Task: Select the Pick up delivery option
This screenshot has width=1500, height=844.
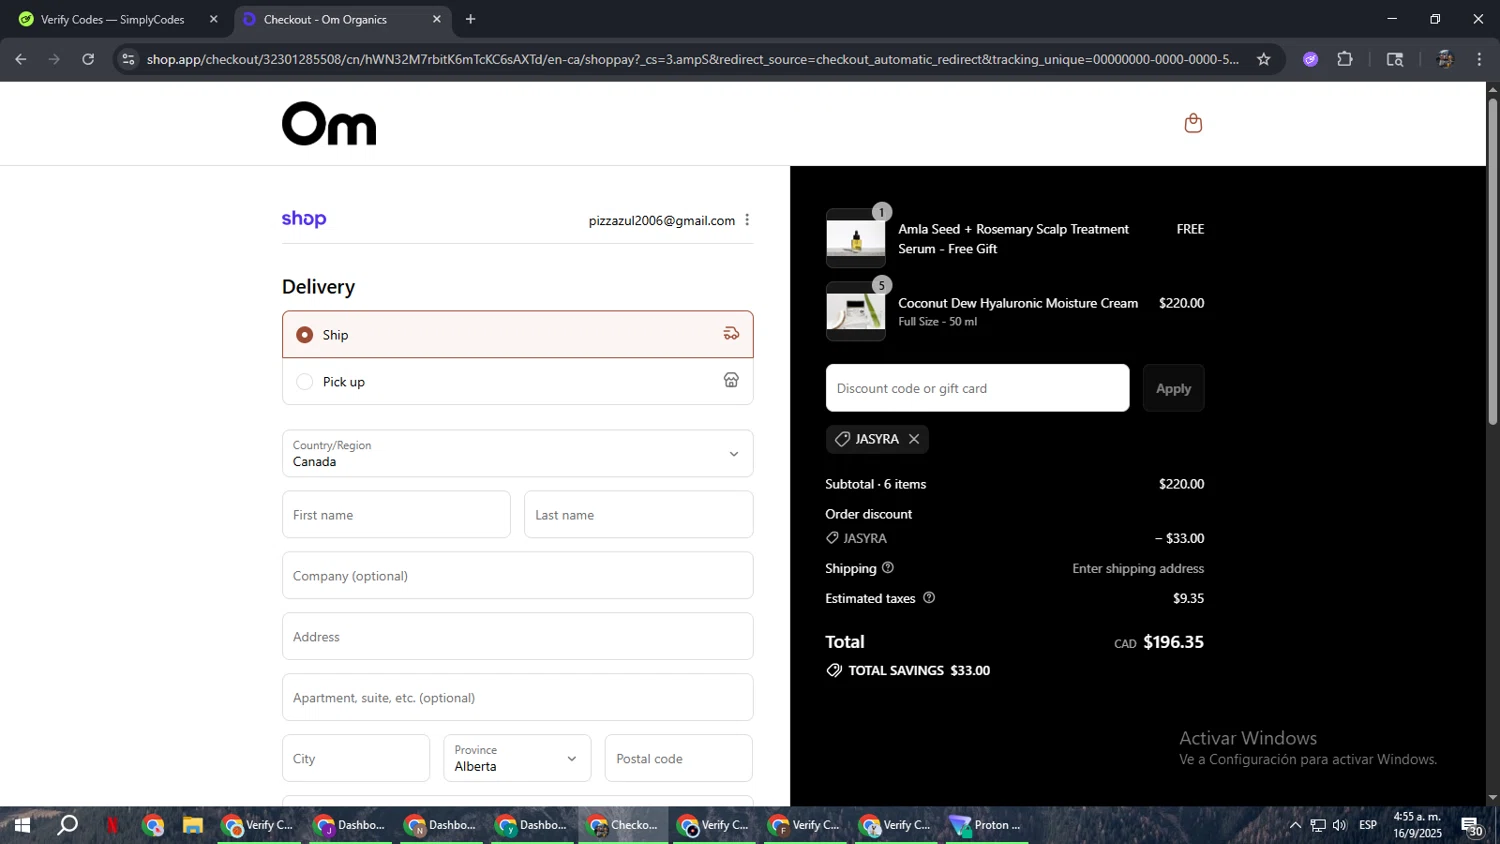Action: click(x=517, y=381)
